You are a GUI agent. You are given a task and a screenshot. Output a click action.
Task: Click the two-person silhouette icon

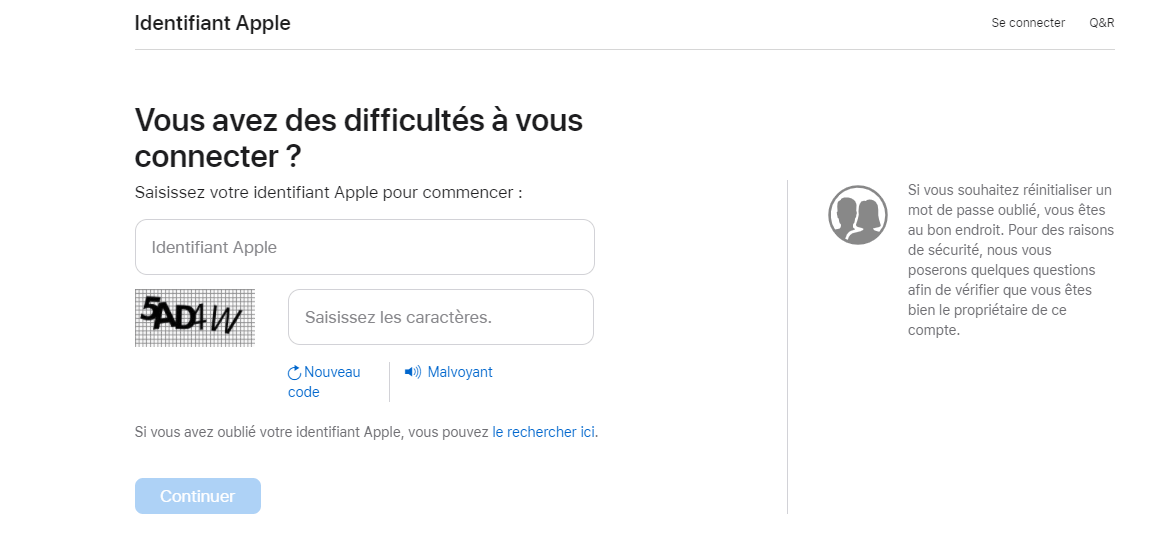858,215
